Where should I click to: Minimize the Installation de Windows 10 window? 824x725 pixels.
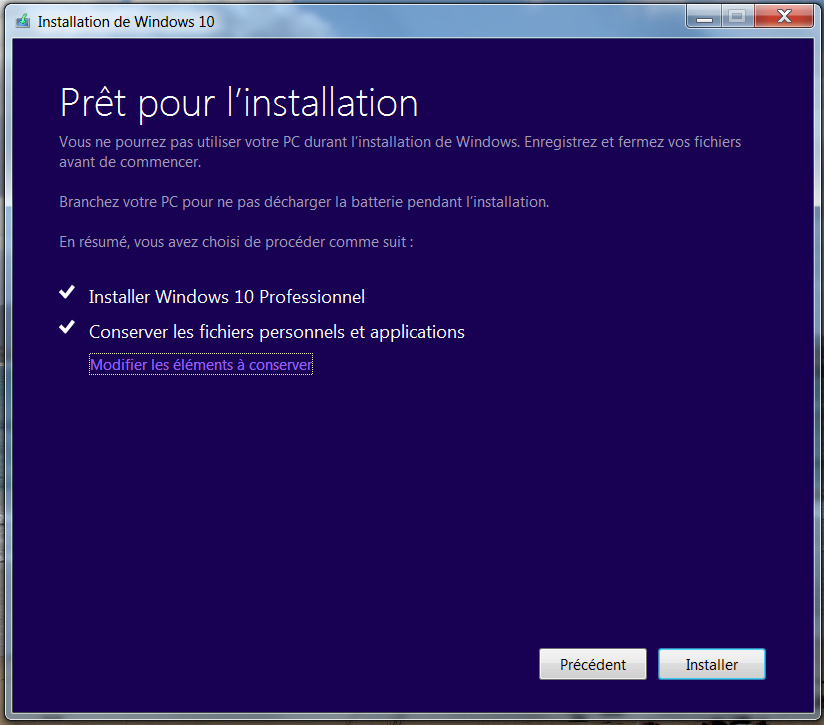tap(704, 17)
